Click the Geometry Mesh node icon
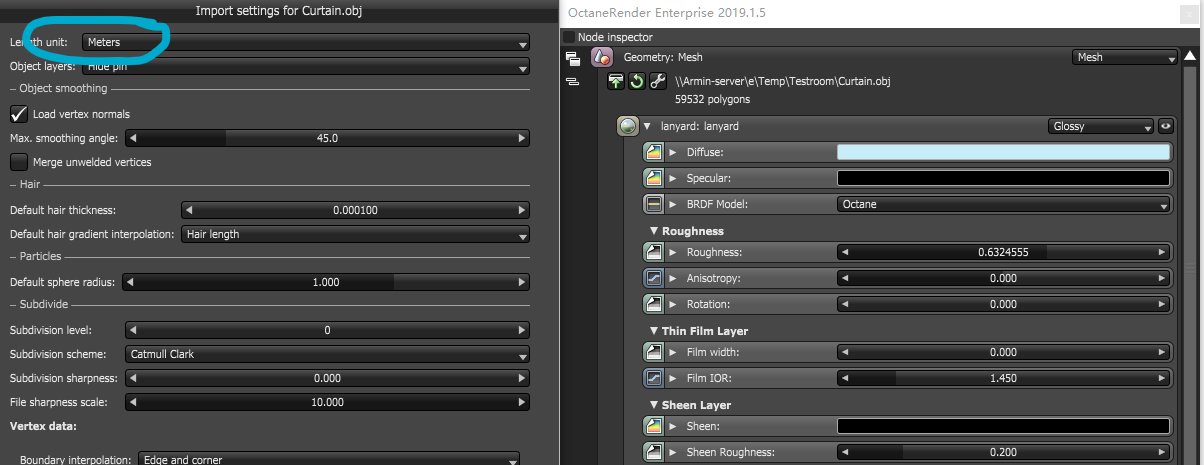The width and height of the screenshot is (1204, 465). click(x=602, y=58)
